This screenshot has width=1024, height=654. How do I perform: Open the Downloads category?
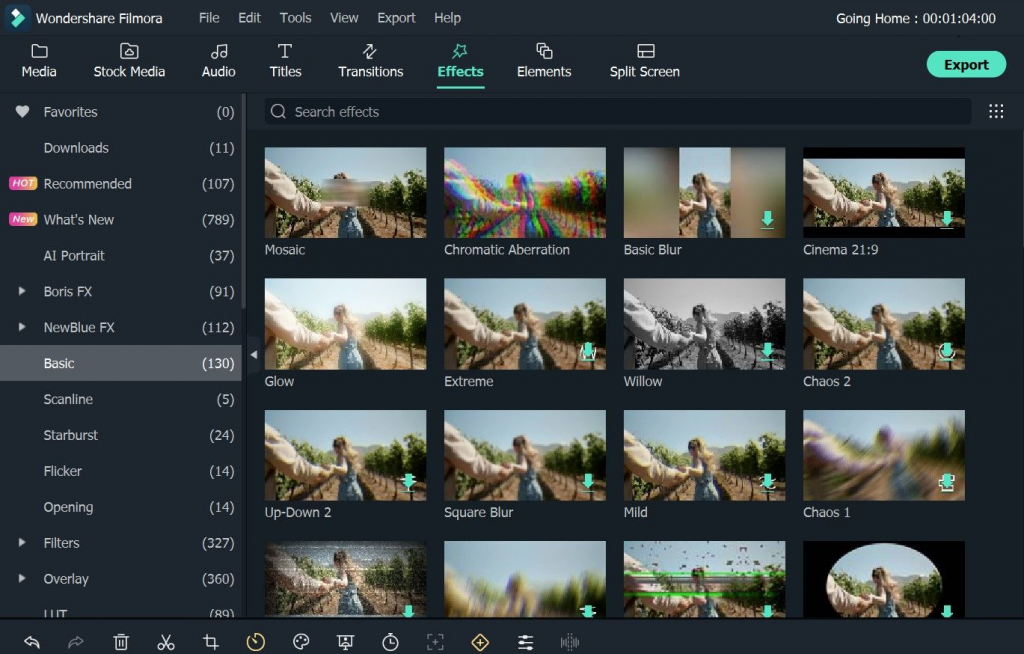pos(121,148)
